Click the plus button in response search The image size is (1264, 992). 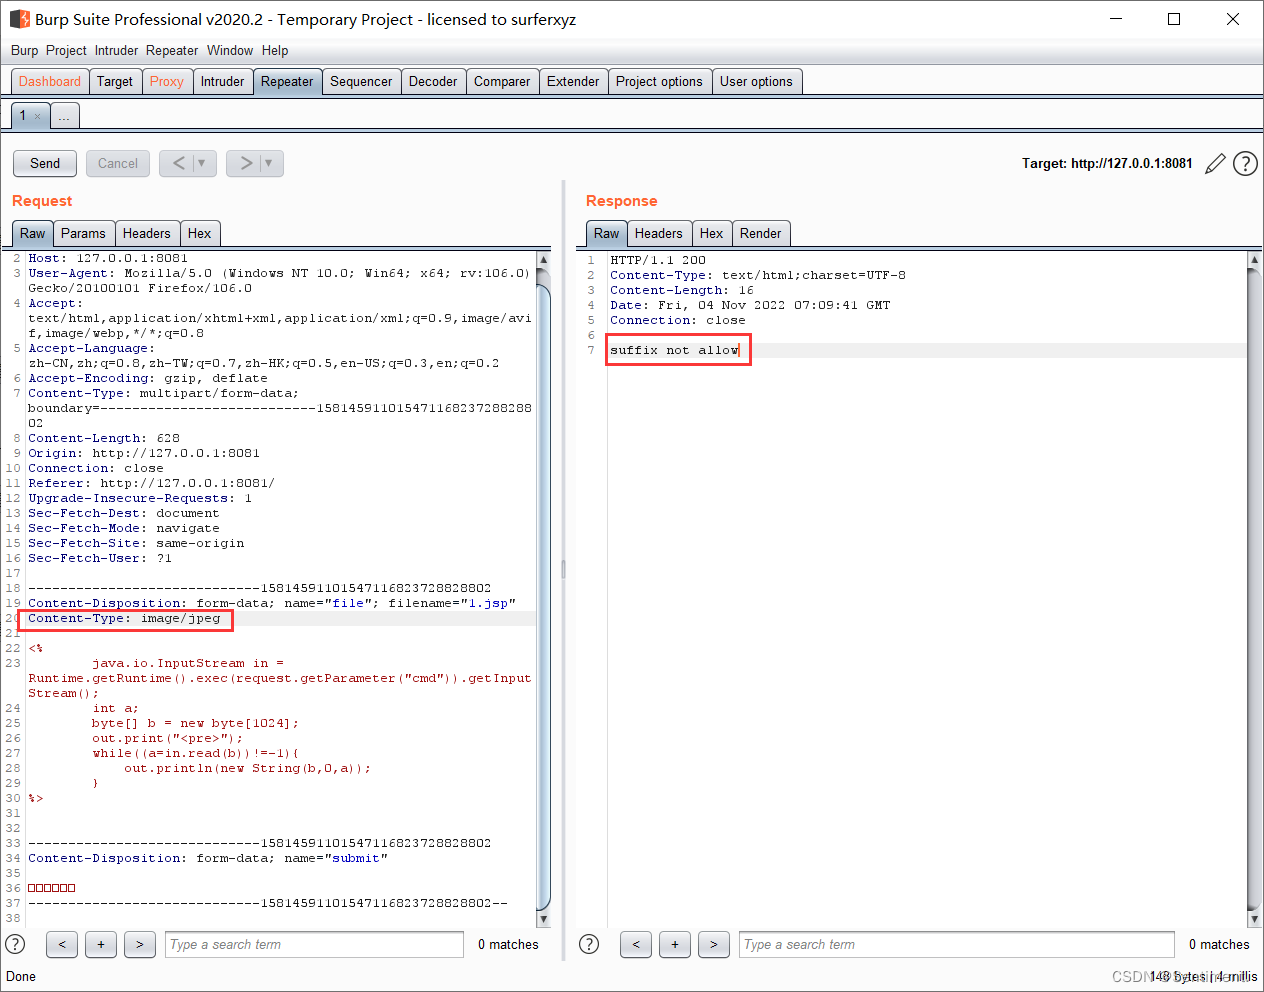pyautogui.click(x=675, y=944)
